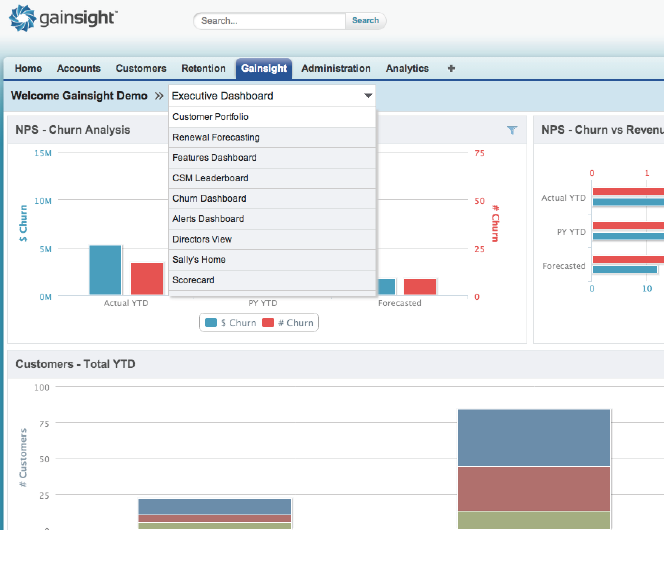Click the filter icon on NPS panel

(512, 130)
